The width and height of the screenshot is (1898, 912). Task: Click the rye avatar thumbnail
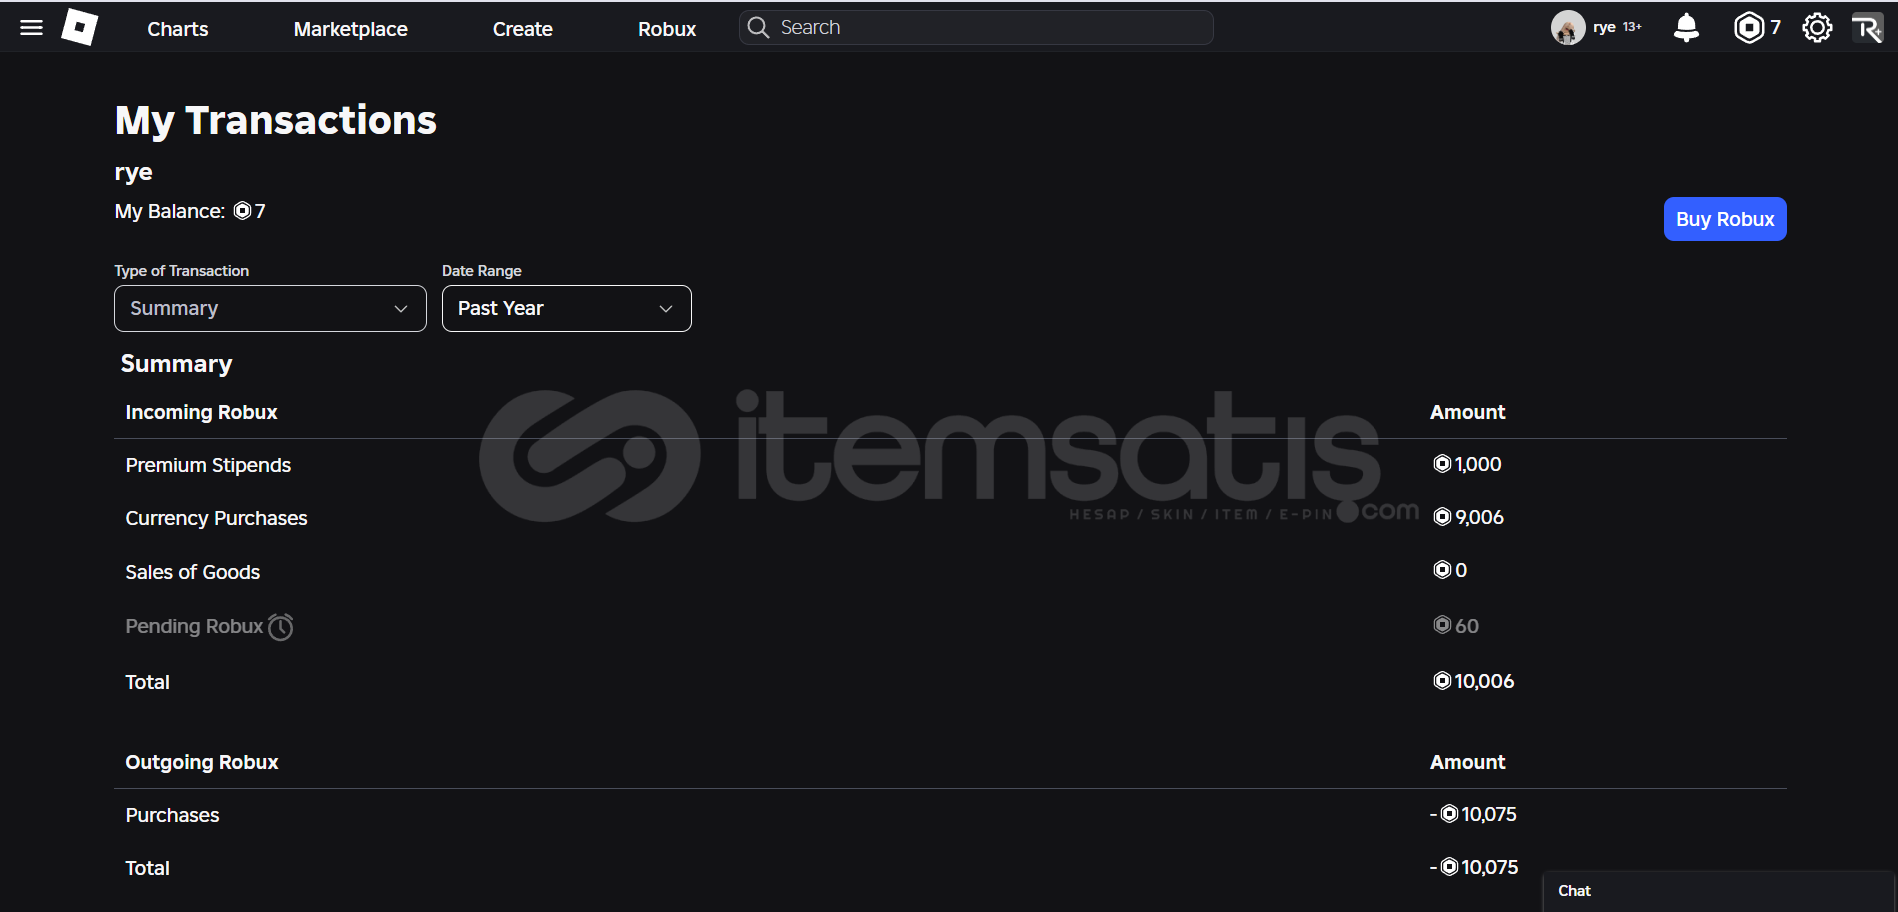(x=1568, y=27)
